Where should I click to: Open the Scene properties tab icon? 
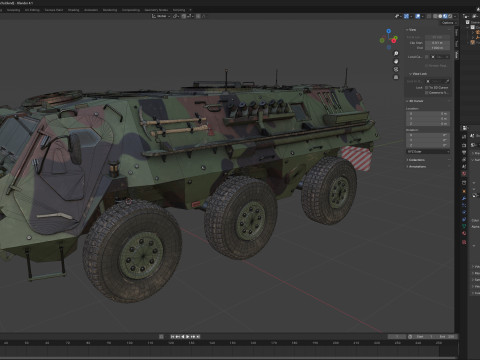[x=464, y=166]
